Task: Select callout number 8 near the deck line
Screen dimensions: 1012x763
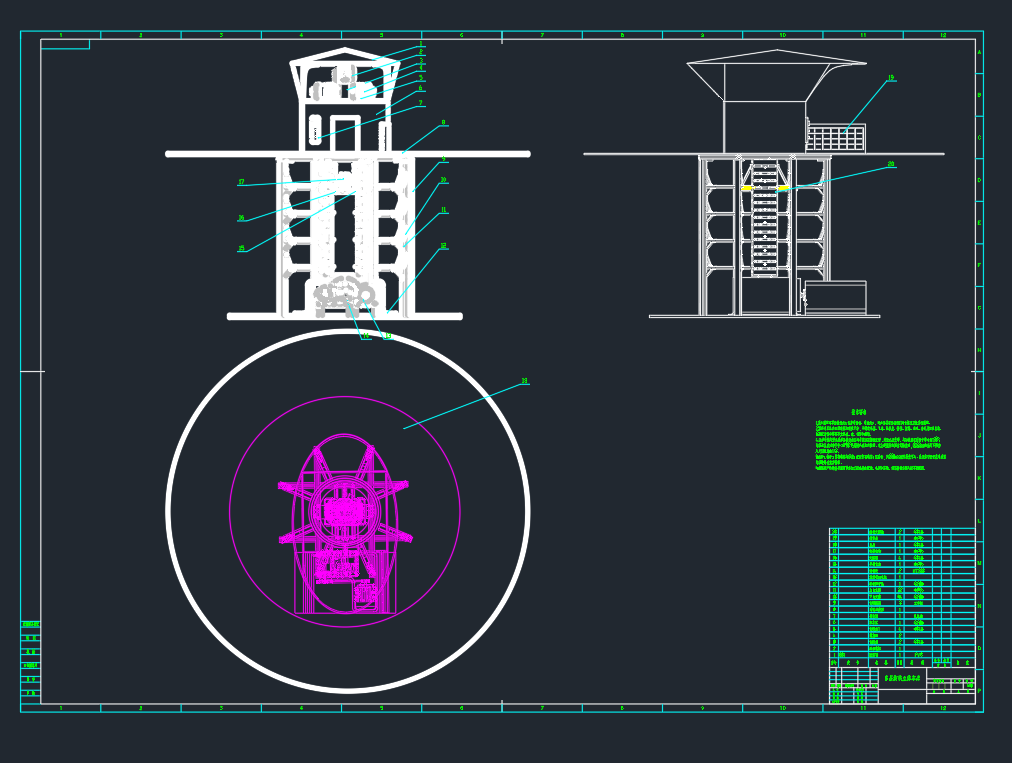Action: click(x=443, y=122)
